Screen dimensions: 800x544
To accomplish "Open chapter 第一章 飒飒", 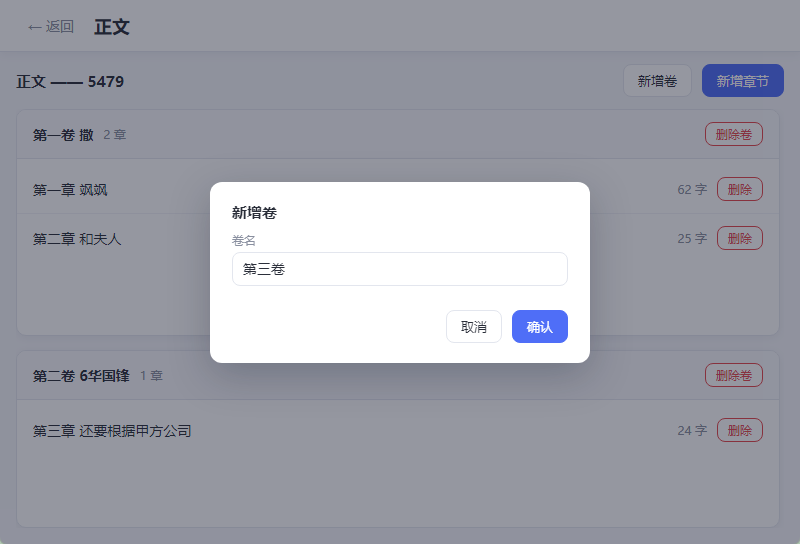I will [x=70, y=190].
